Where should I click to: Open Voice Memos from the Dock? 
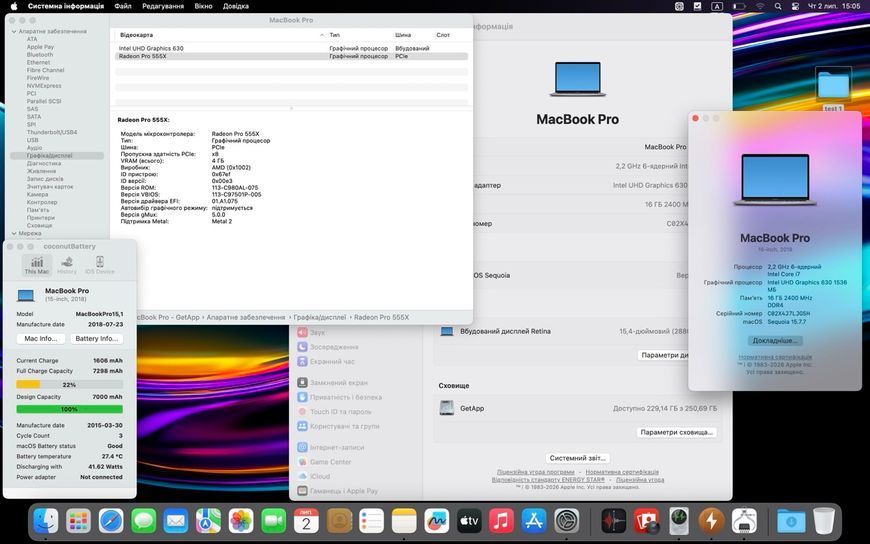click(x=614, y=521)
